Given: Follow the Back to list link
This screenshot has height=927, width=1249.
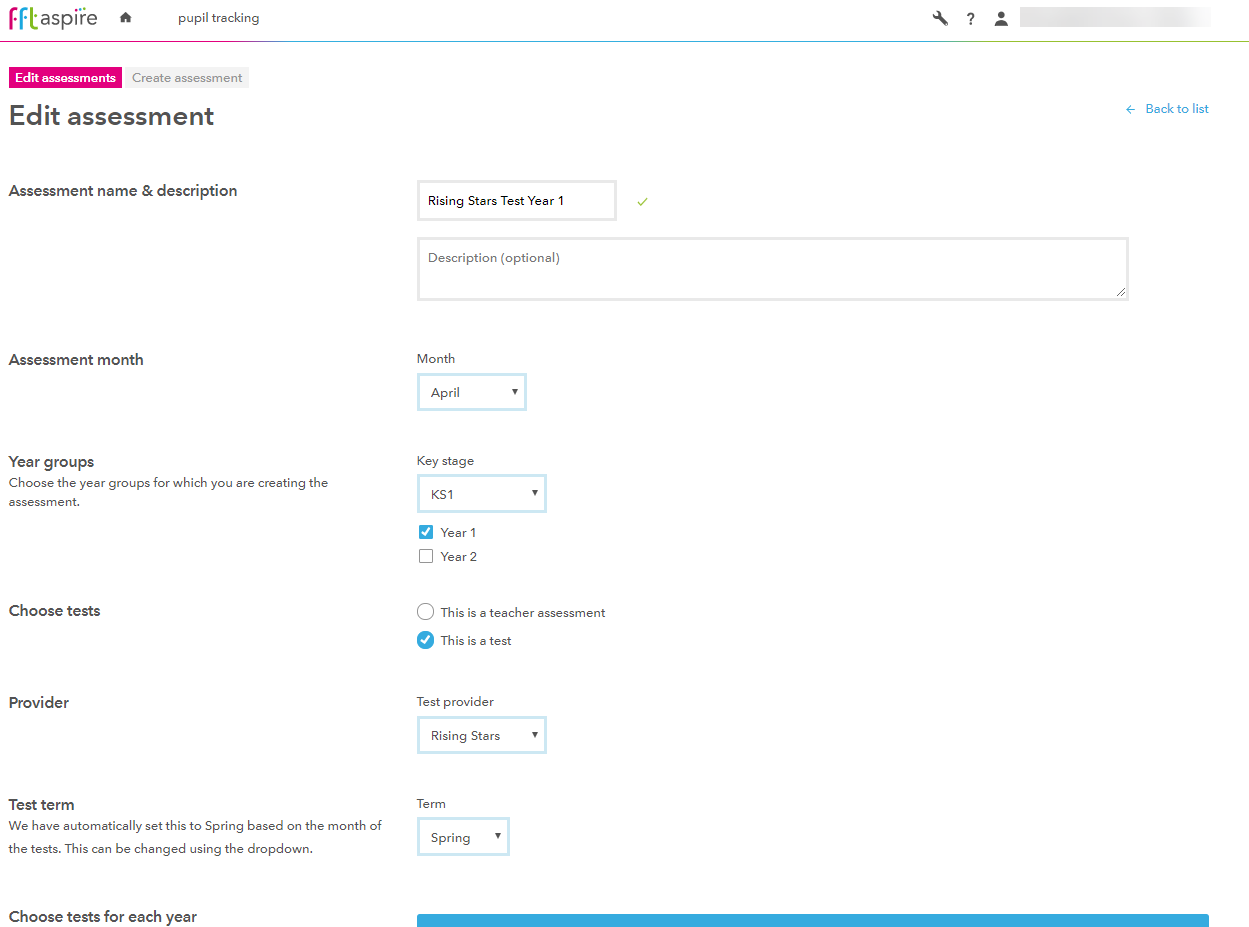Looking at the screenshot, I should coord(1176,108).
